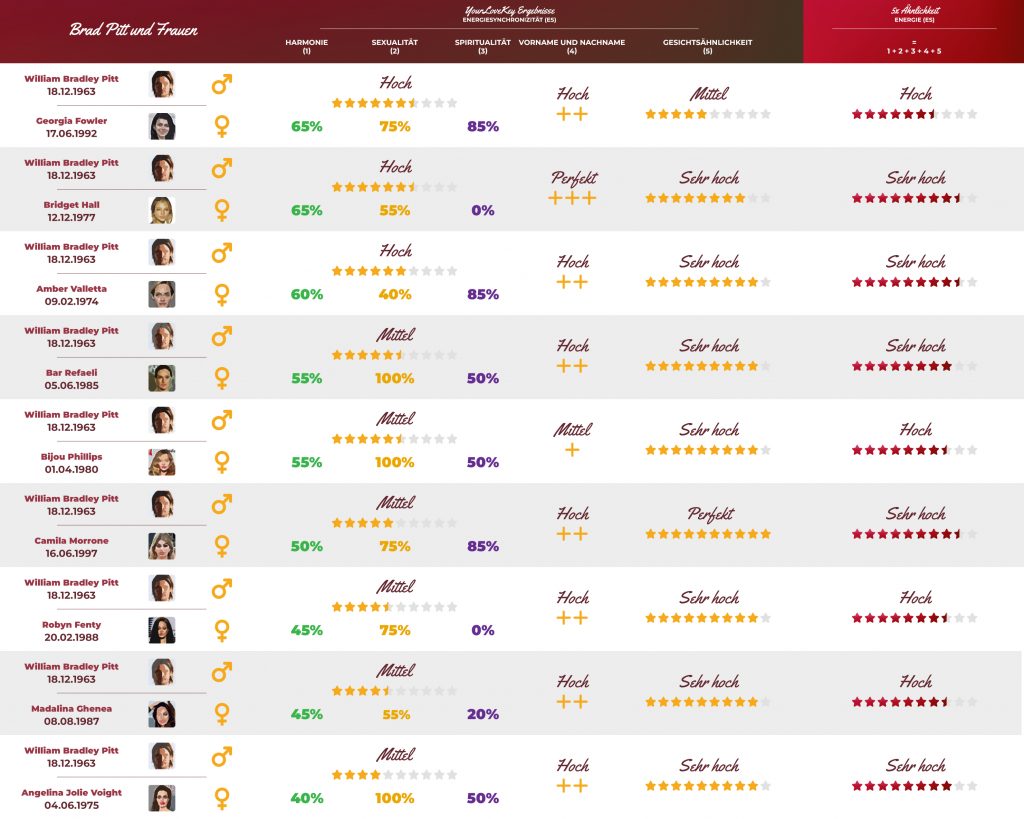The width and height of the screenshot is (1024, 819).
Task: Click the Perfekt face similarity star rating
Action: [x=708, y=534]
